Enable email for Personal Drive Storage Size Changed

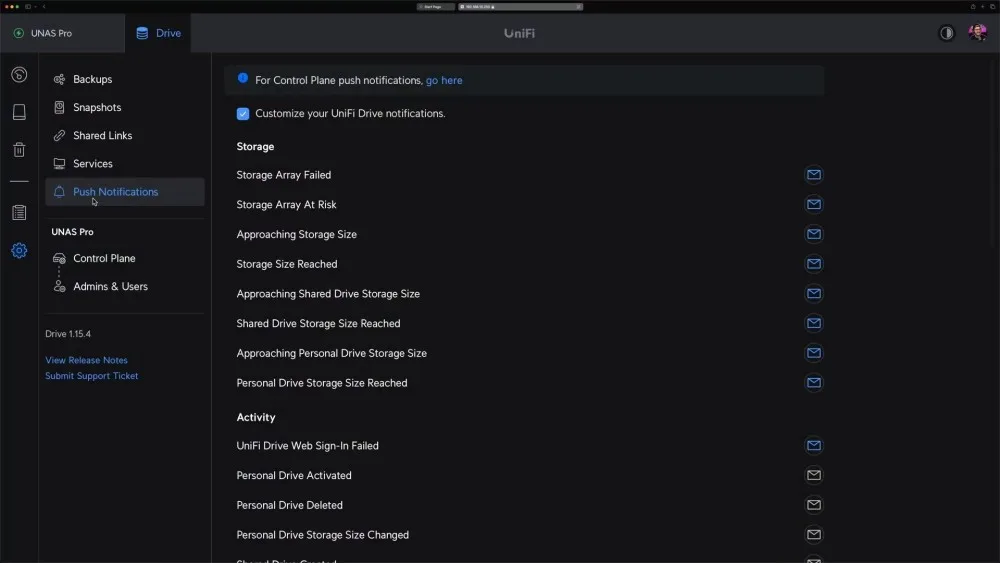tap(814, 534)
